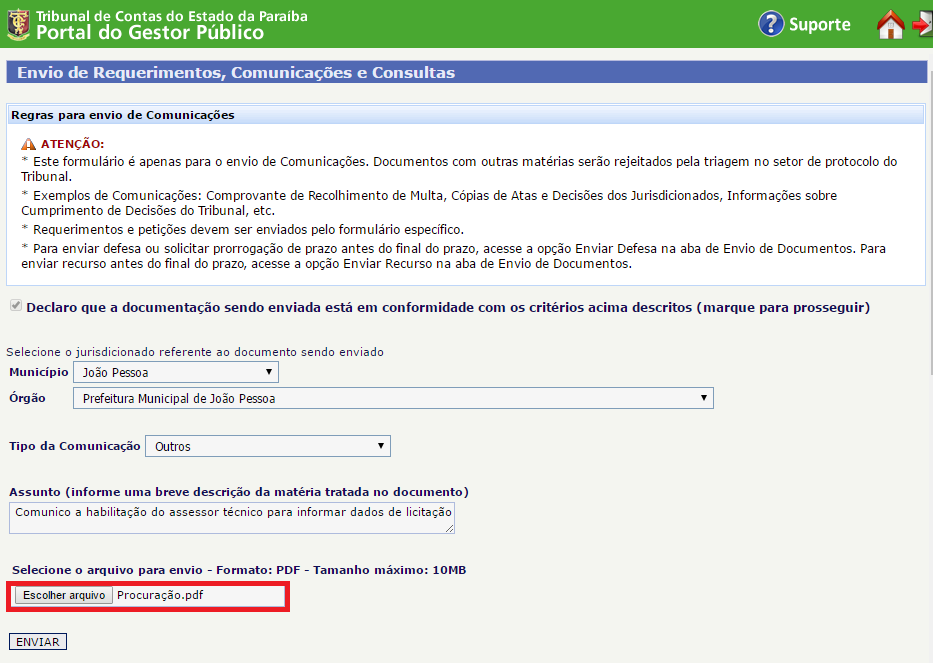Viewport: 933px width, 663px height.
Task: Click the red exit arrow icon
Action: click(x=922, y=25)
